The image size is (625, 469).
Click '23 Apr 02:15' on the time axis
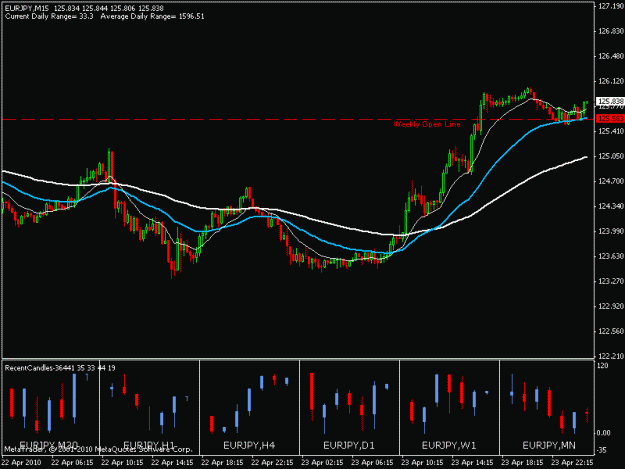pos(322,463)
